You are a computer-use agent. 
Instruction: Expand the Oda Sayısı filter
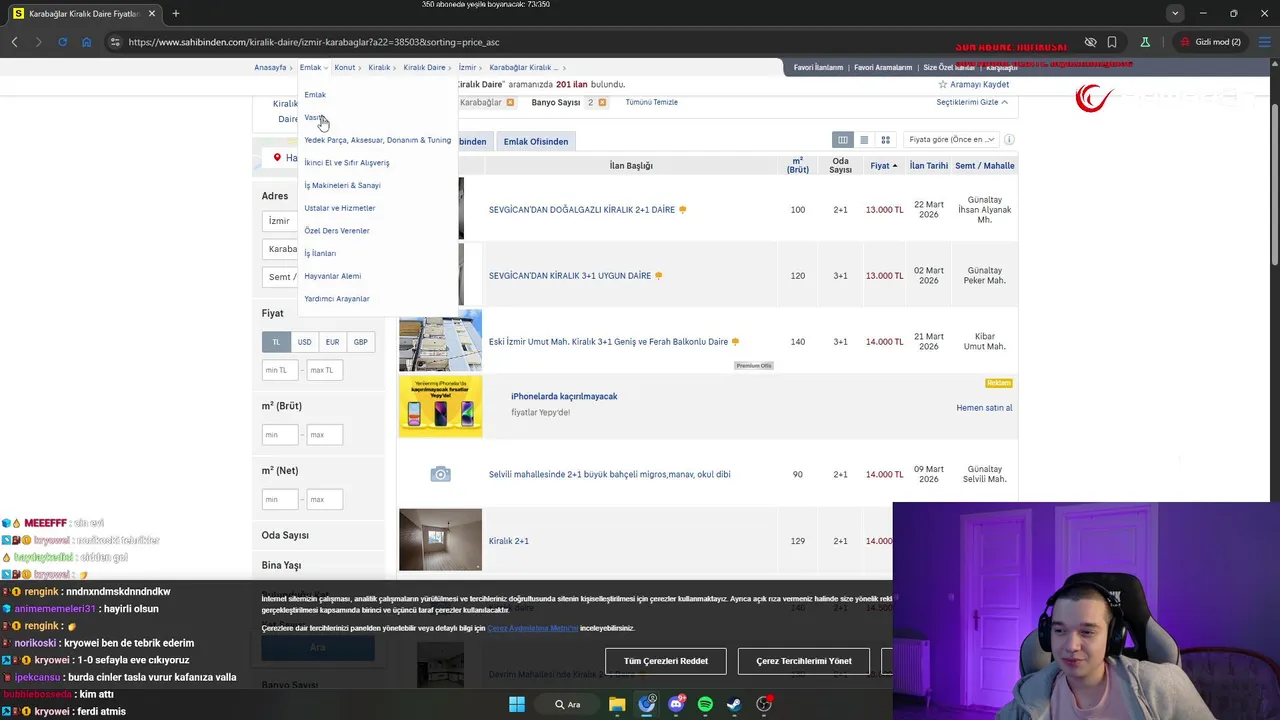285,536
